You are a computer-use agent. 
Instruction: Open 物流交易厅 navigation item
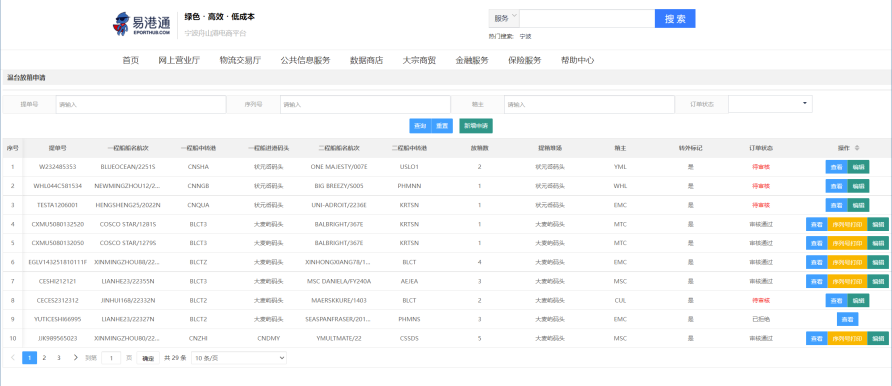pos(241,60)
